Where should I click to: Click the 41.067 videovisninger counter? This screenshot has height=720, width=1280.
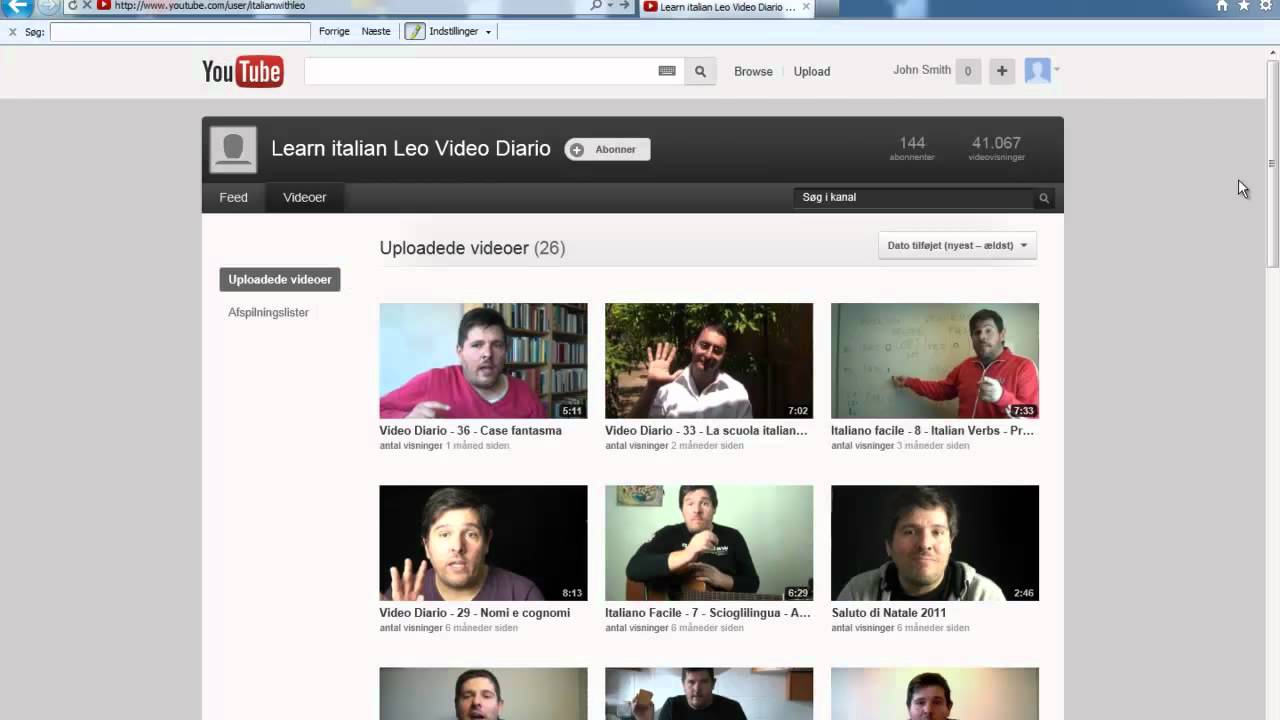pos(996,149)
